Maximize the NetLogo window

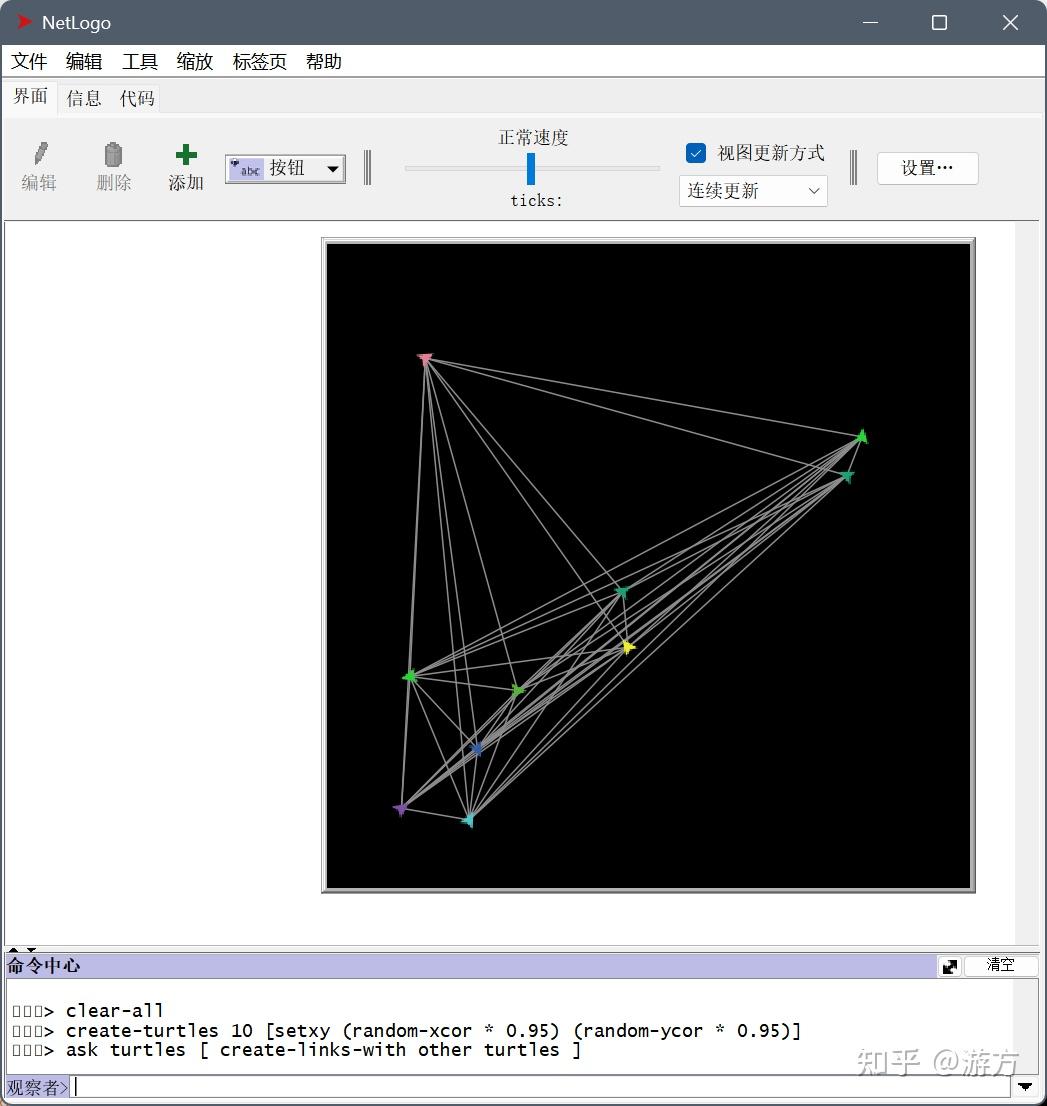click(939, 23)
